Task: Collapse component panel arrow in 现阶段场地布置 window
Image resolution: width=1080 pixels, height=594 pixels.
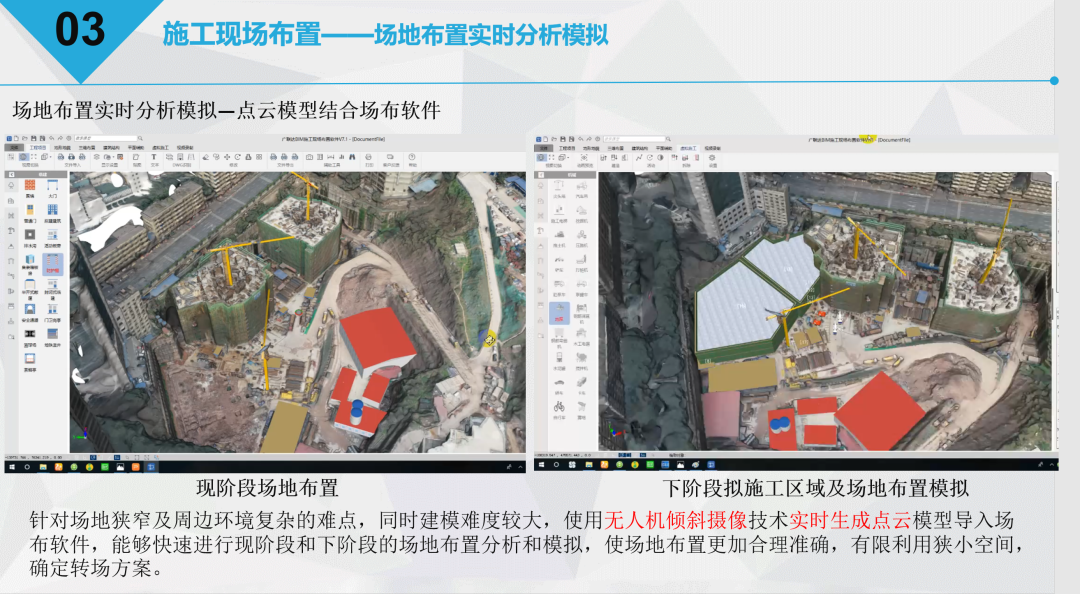Action: [11, 174]
